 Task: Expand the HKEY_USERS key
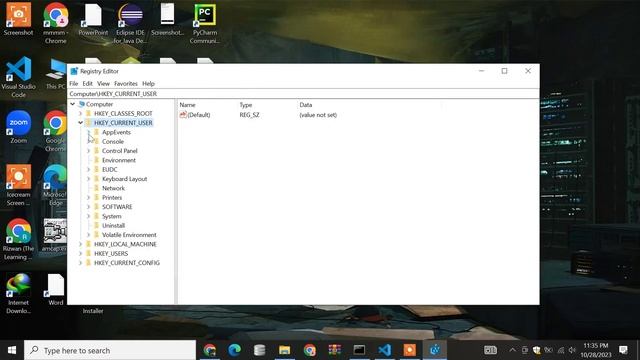[x=80, y=253]
